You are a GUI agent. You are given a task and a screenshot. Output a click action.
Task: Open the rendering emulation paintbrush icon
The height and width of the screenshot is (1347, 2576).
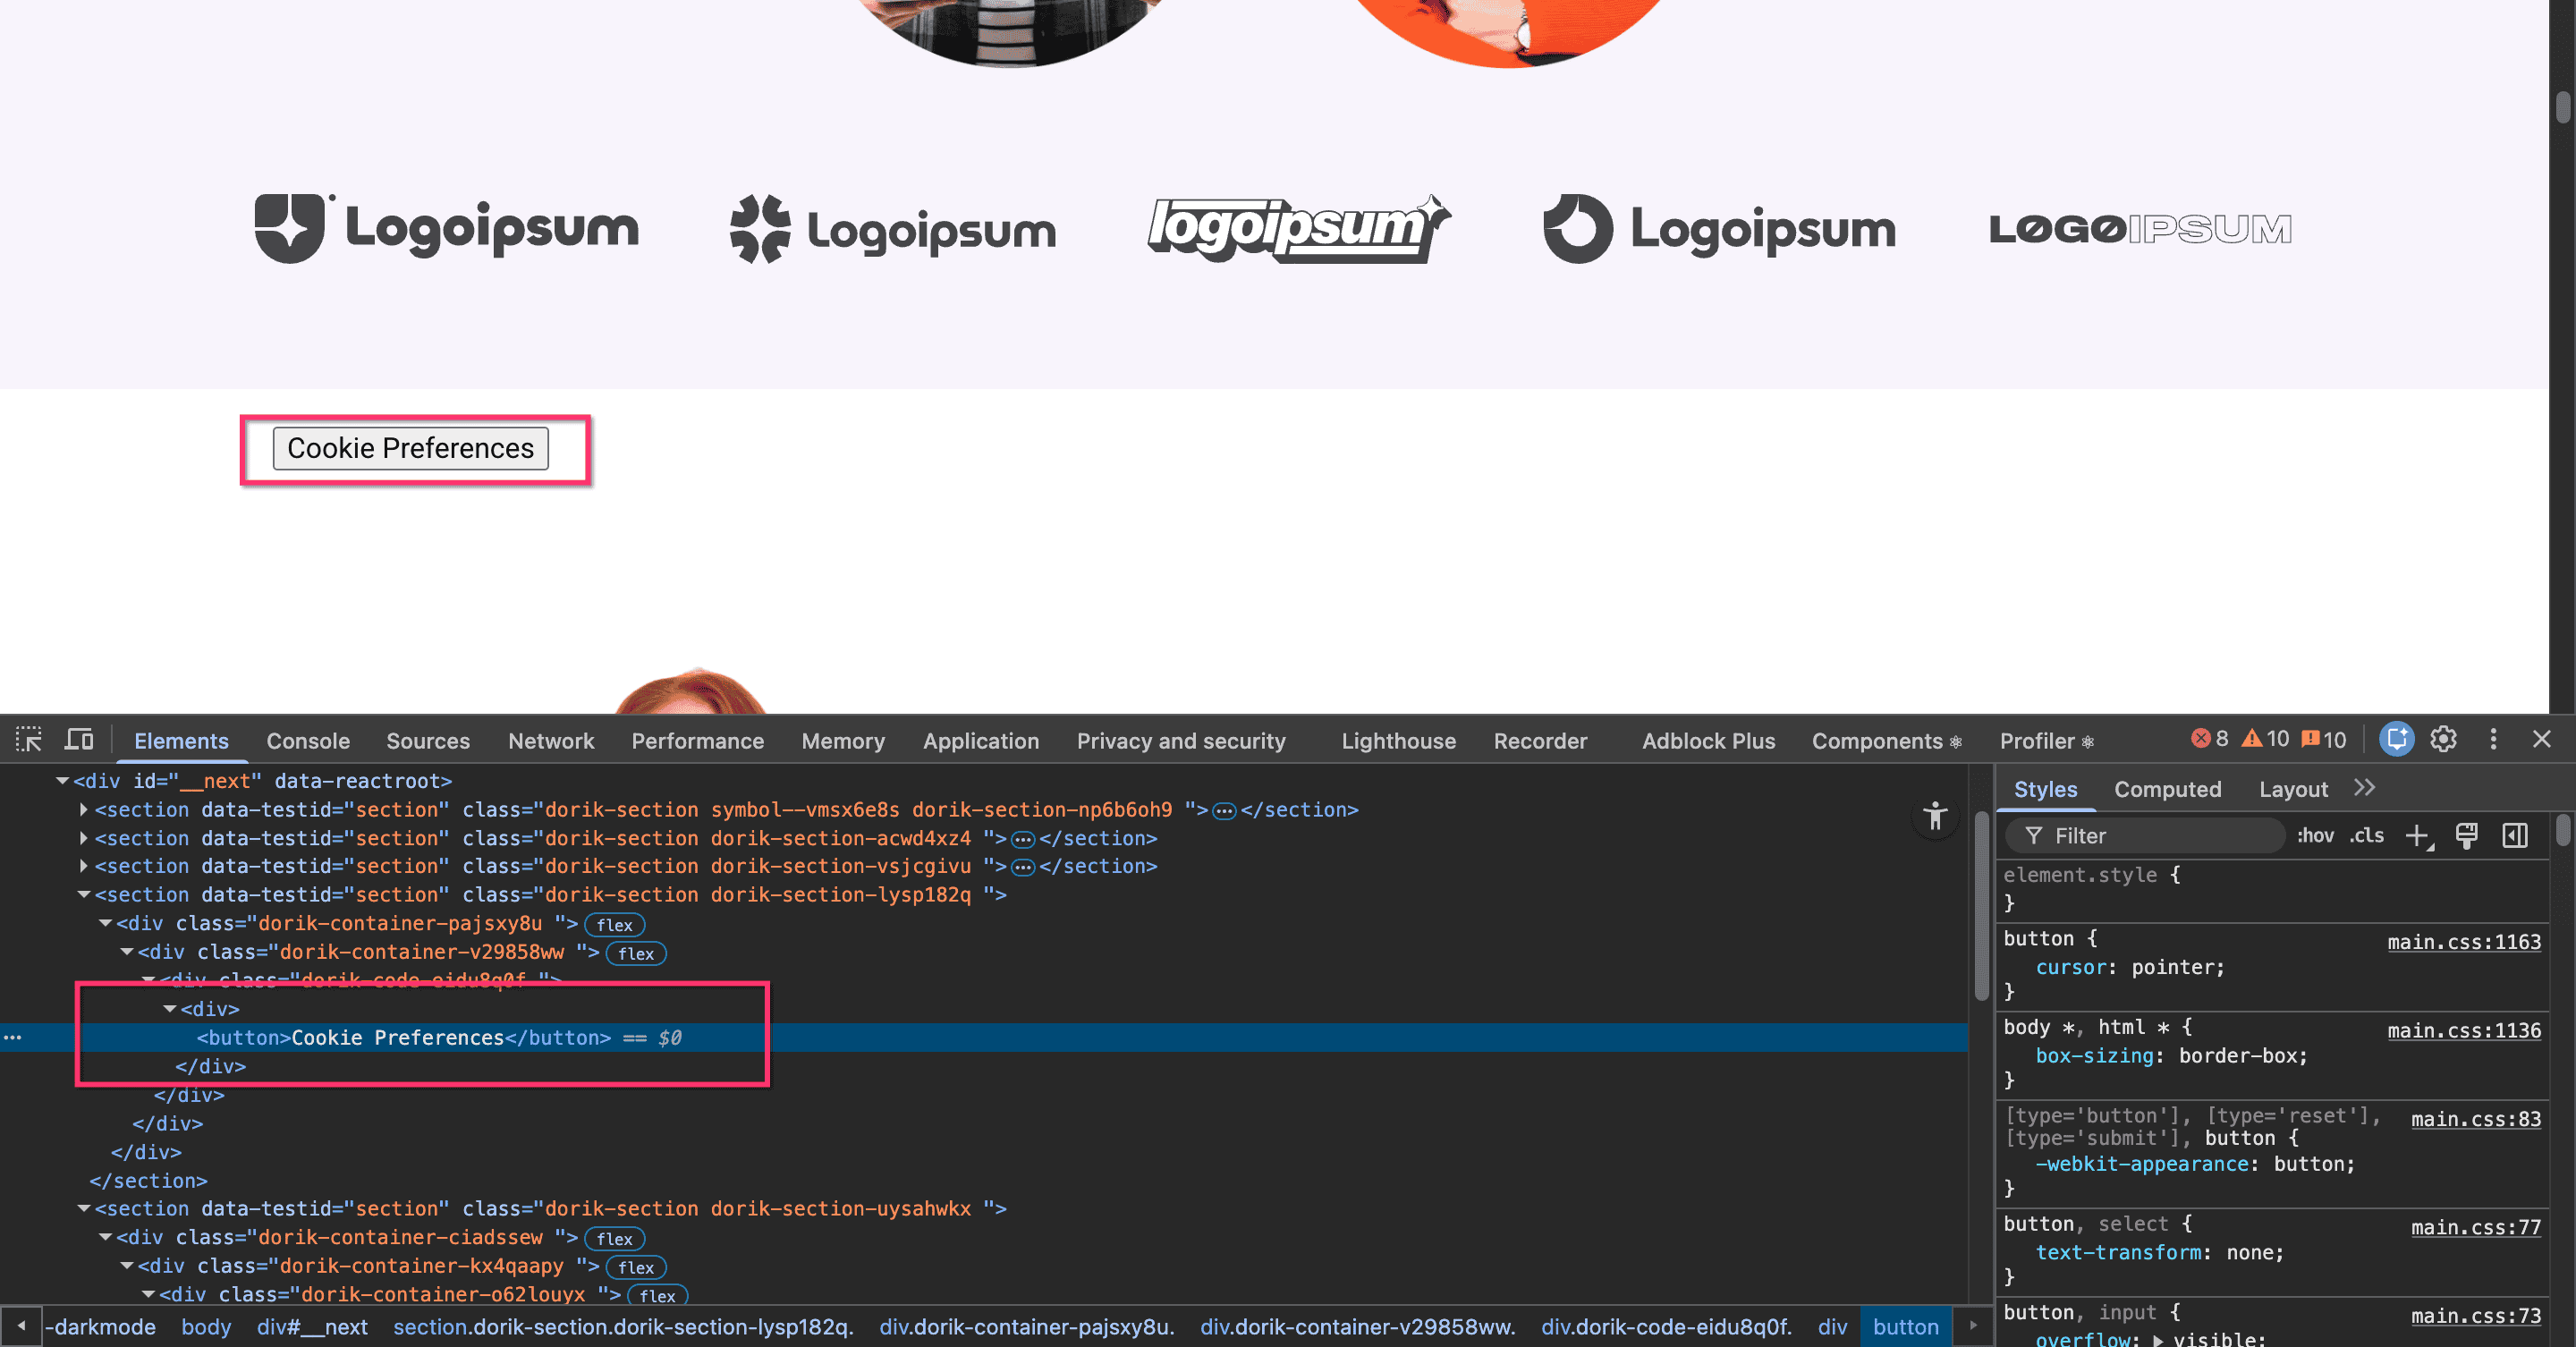[x=2466, y=836]
